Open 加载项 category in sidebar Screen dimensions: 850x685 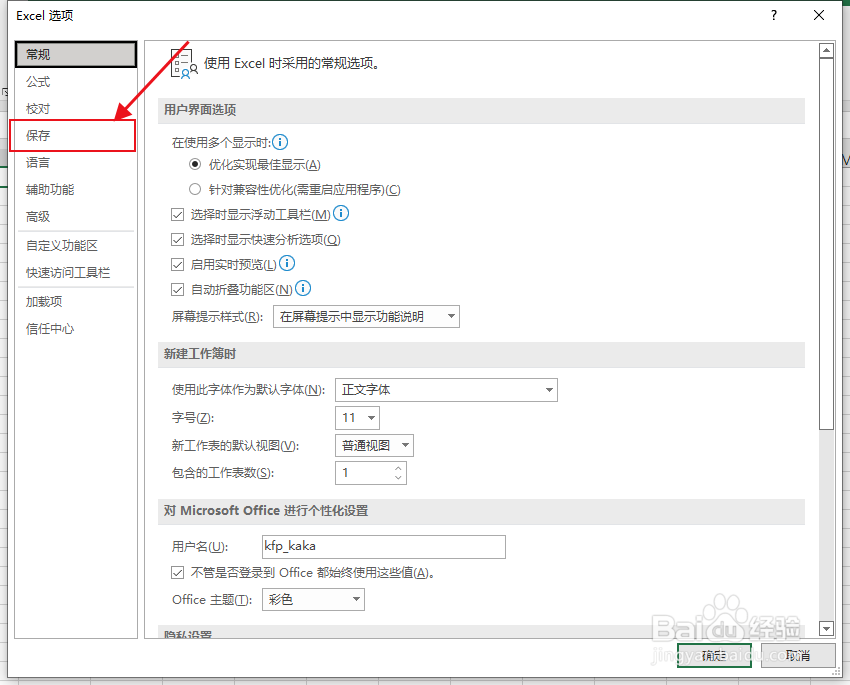[x=76, y=301]
